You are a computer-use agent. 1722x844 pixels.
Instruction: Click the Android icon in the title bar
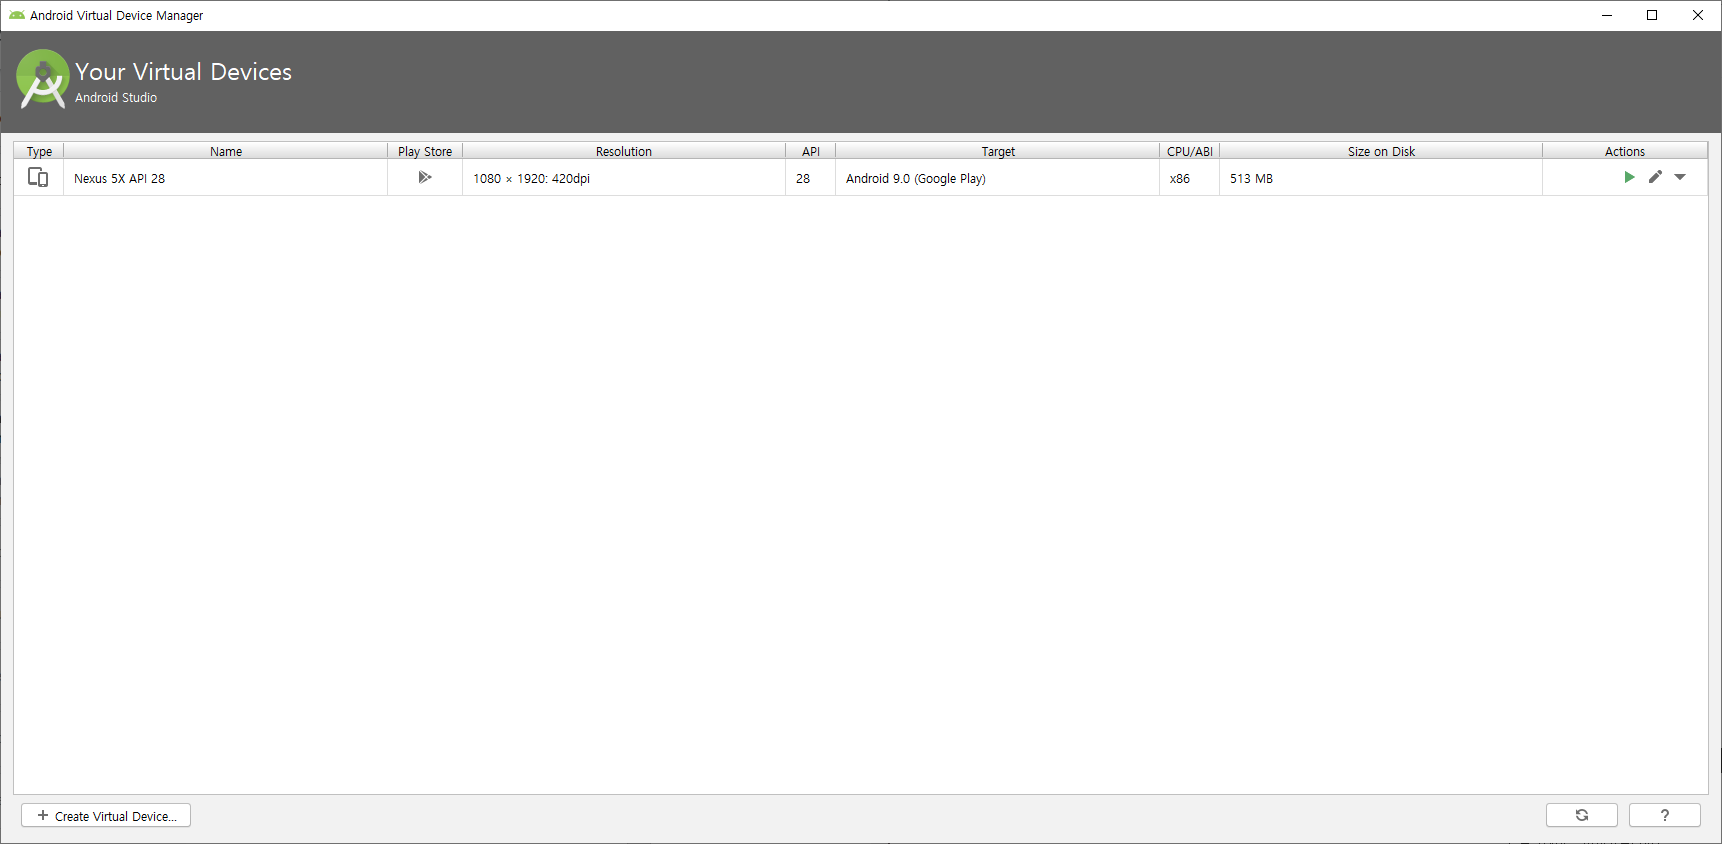[x=17, y=15]
